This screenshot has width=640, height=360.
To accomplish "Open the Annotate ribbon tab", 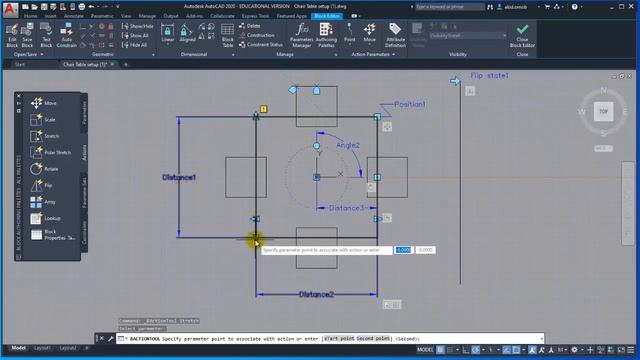I will (73, 16).
